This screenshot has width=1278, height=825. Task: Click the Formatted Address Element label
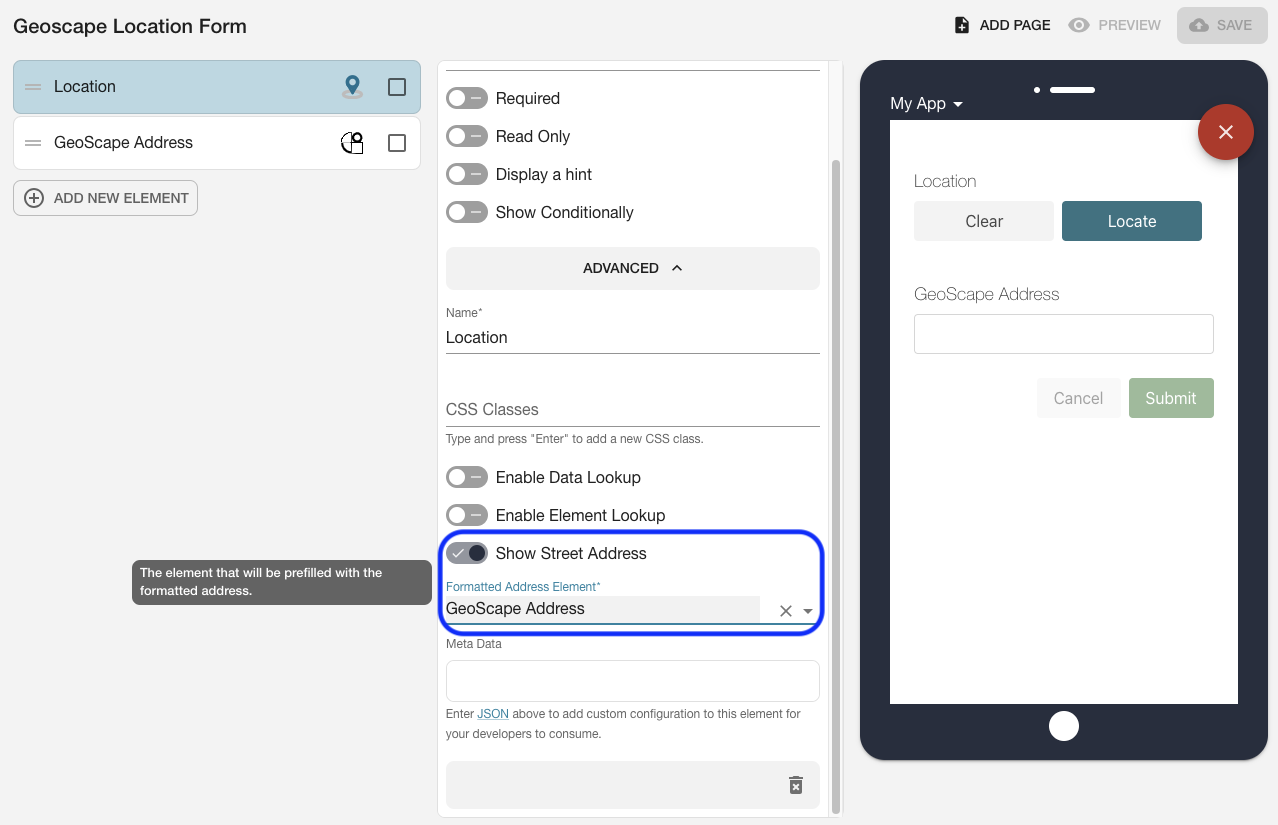click(523, 586)
